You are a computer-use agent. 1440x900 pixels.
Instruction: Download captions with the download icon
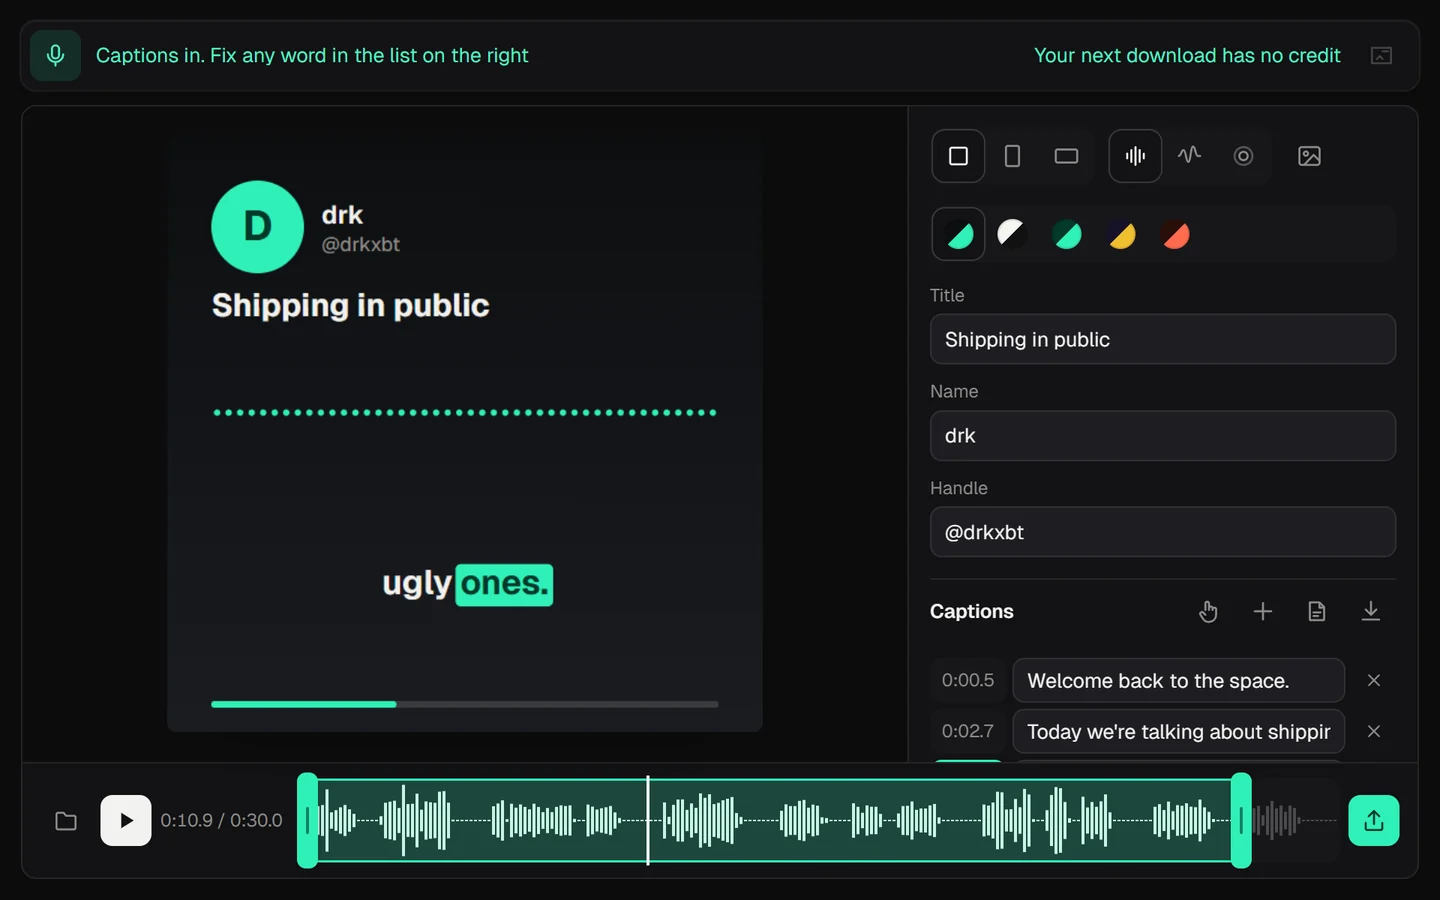1371,611
